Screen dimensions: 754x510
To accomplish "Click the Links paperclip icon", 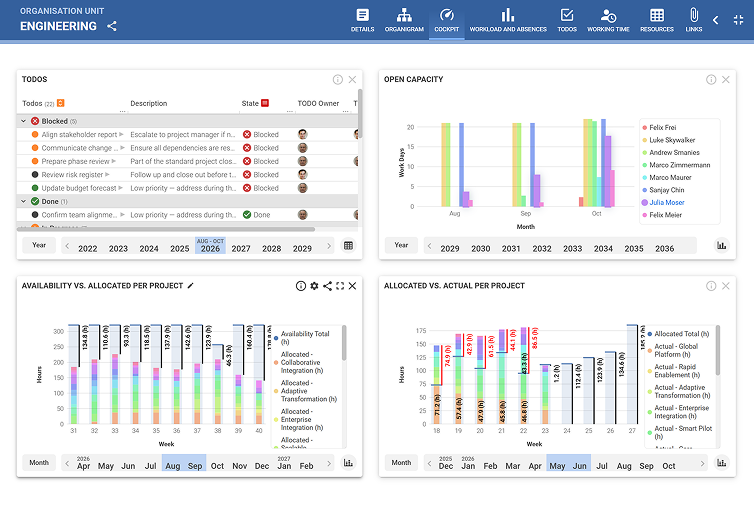I will point(693,15).
